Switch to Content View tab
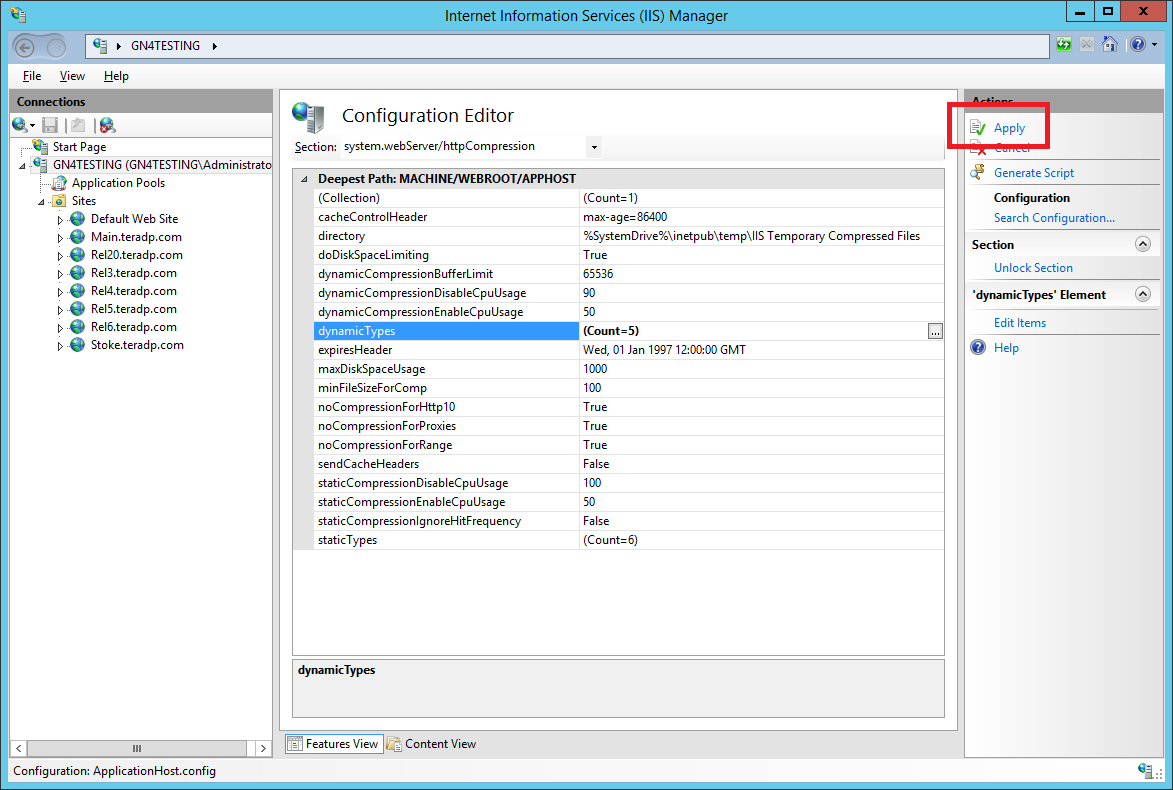 coord(432,744)
